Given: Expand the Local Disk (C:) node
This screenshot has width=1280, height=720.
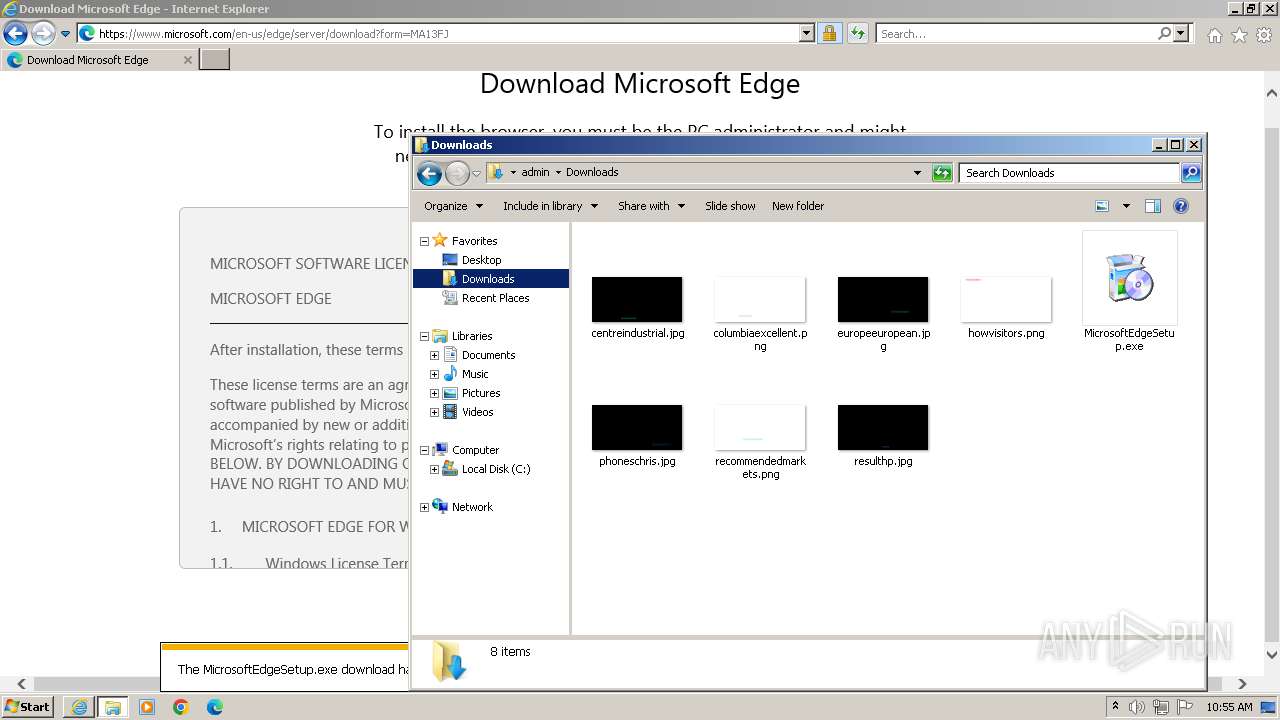Looking at the screenshot, I should pyautogui.click(x=434, y=469).
